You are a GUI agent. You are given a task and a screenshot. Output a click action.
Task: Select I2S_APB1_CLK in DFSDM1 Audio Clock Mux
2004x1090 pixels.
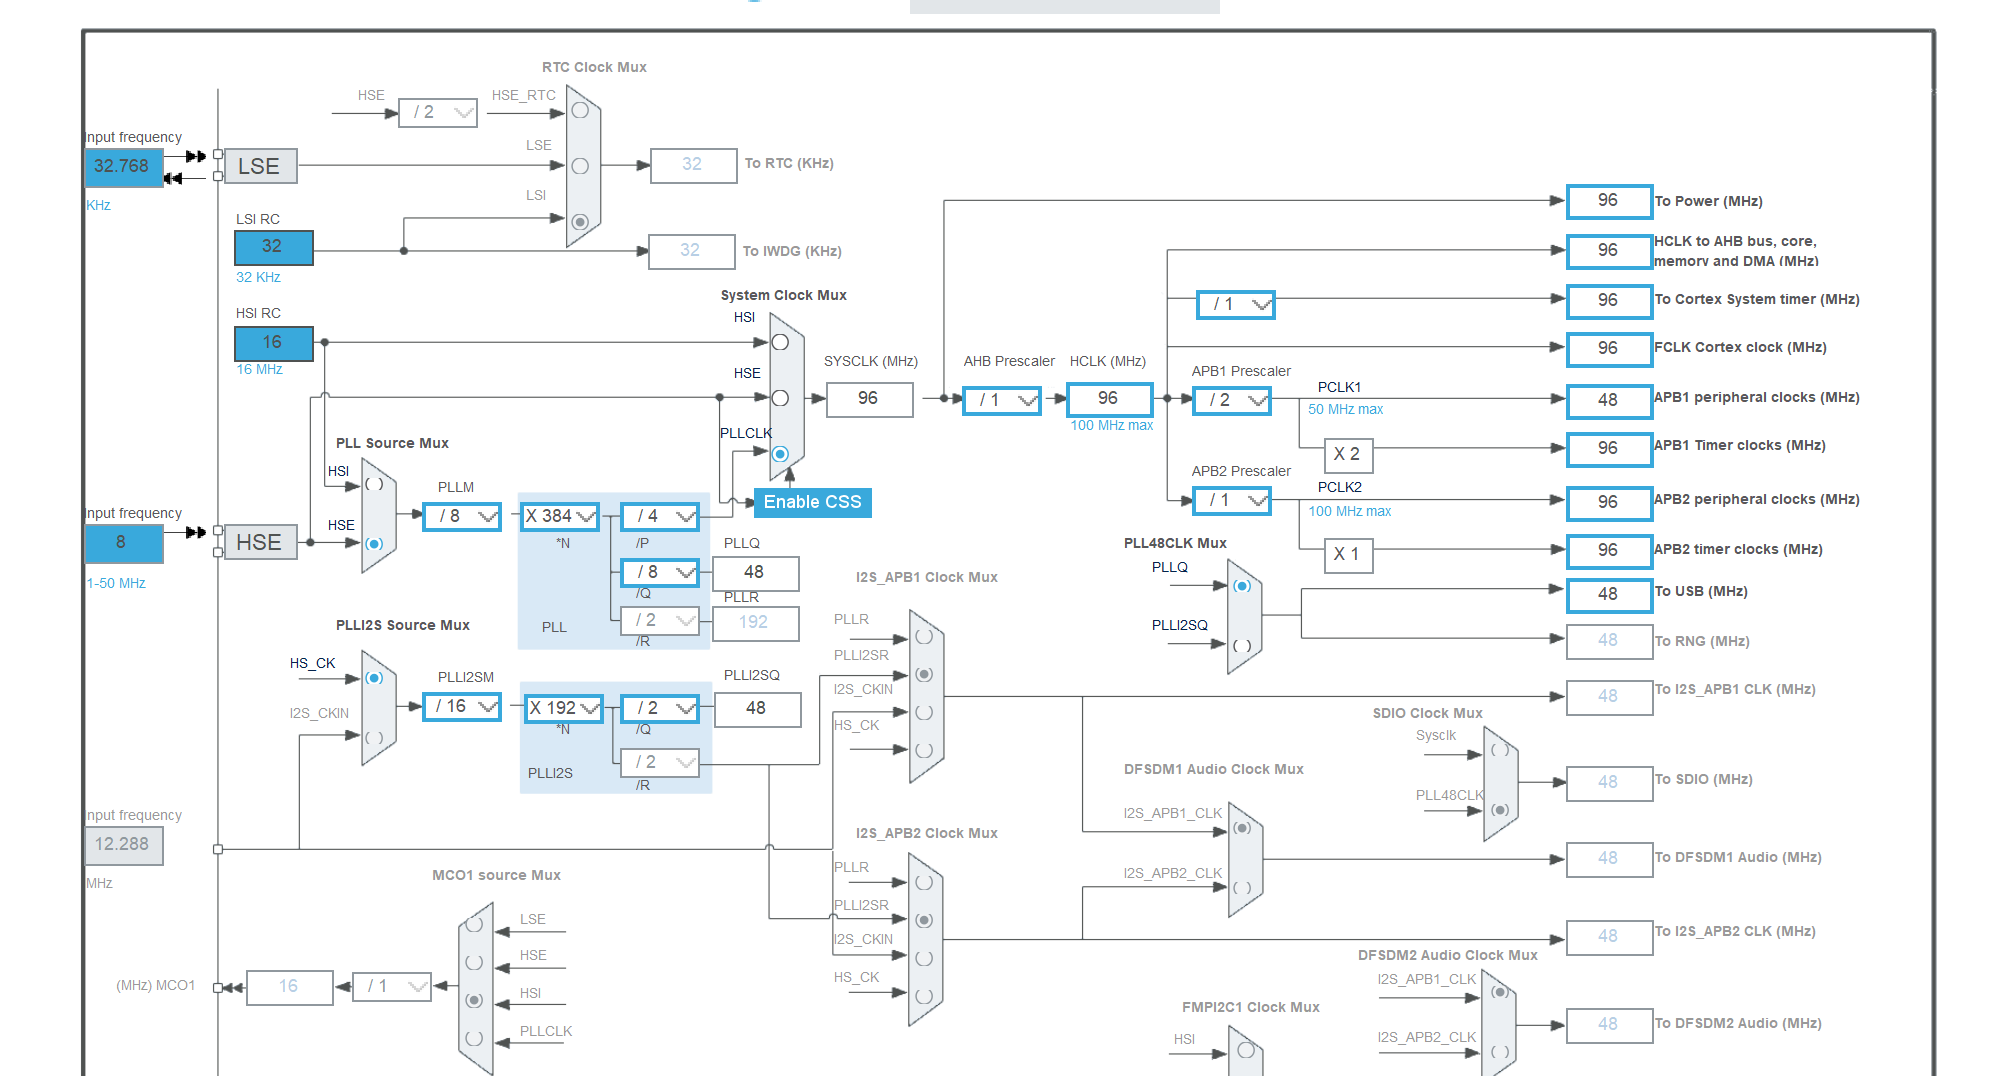1242,828
